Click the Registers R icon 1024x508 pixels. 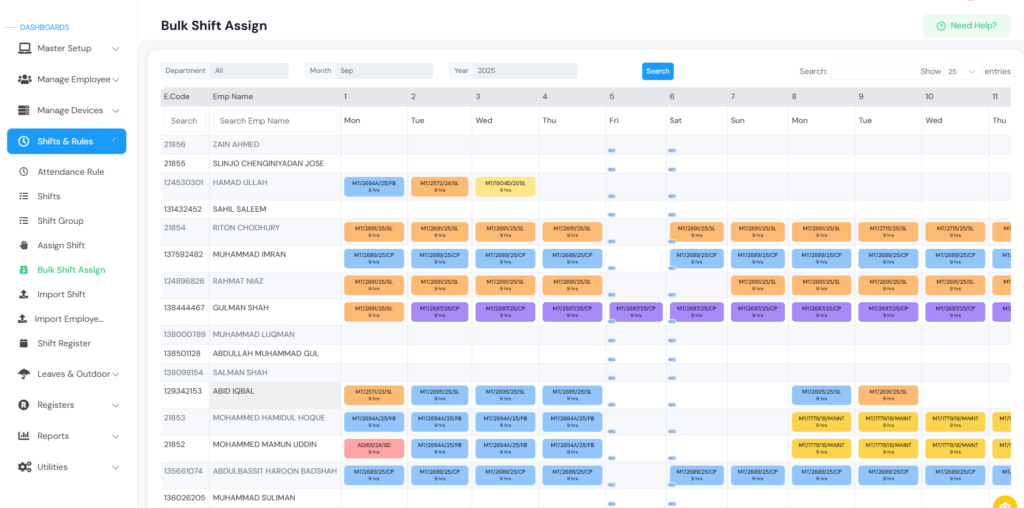(24, 405)
